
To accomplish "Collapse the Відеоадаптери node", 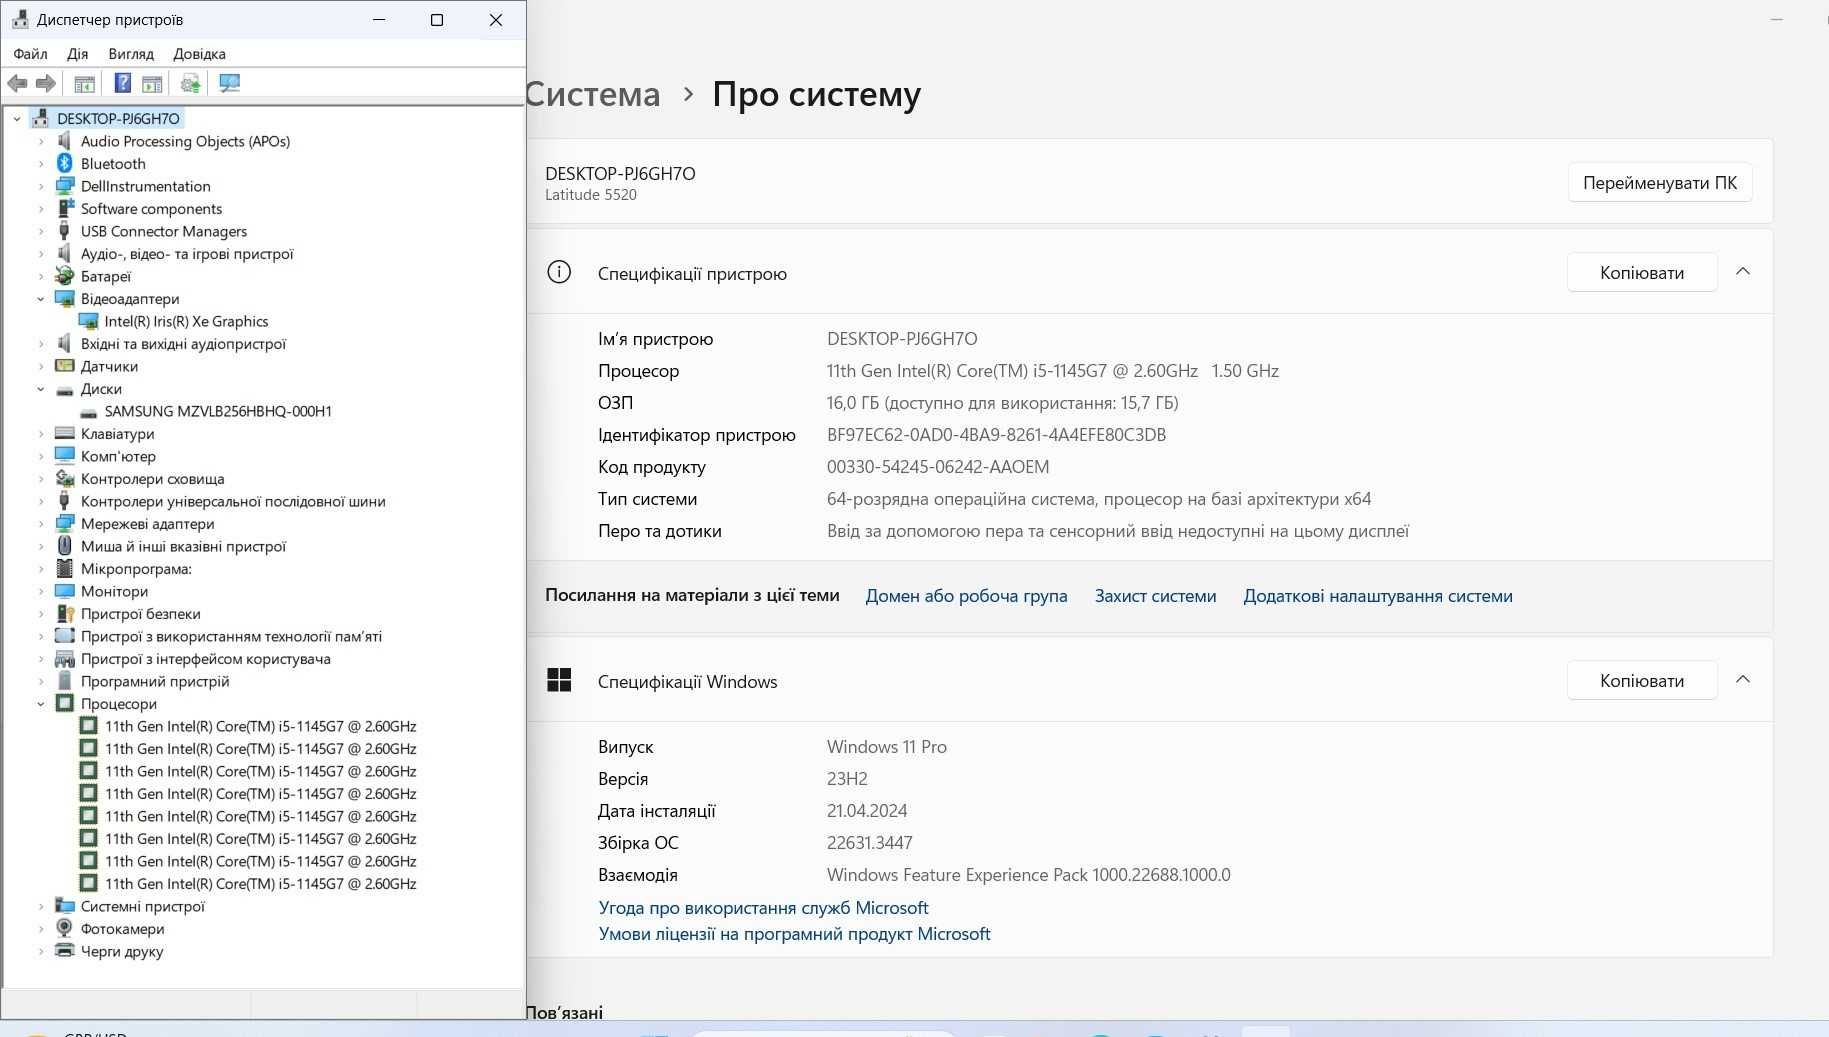I will coord(41,298).
